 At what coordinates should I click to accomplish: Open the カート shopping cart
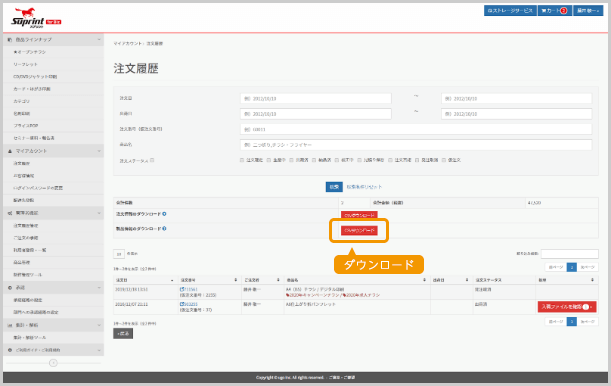point(554,11)
